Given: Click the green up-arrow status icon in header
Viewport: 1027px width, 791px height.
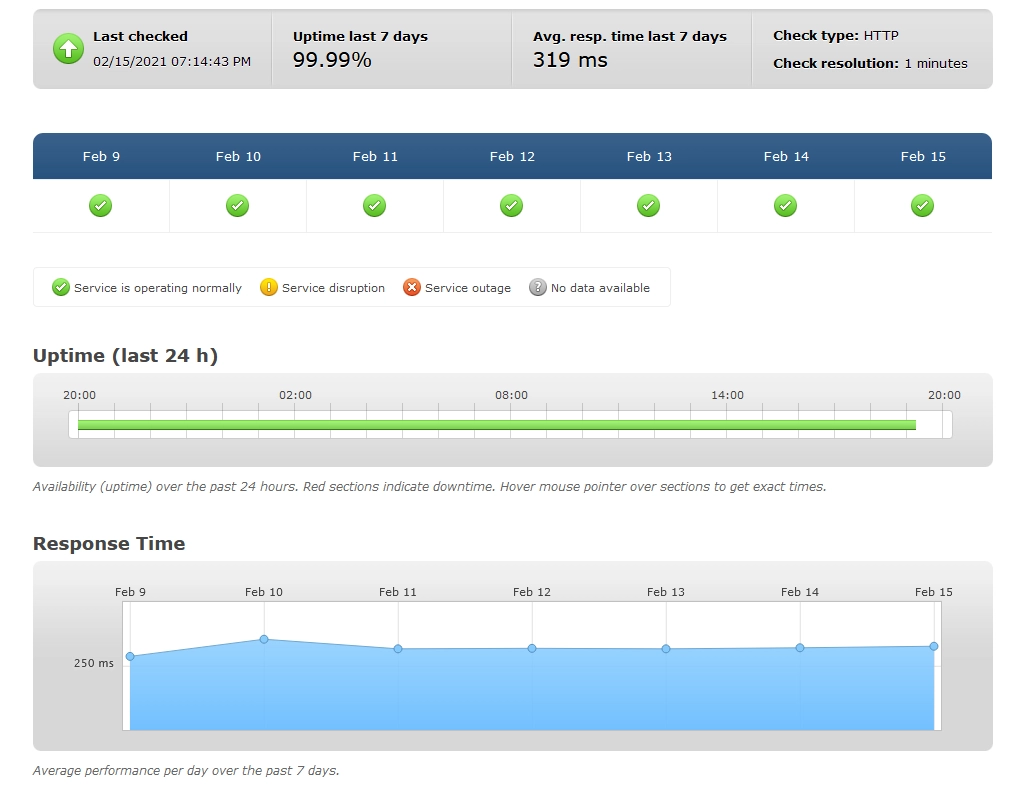Looking at the screenshot, I should click(x=67, y=48).
